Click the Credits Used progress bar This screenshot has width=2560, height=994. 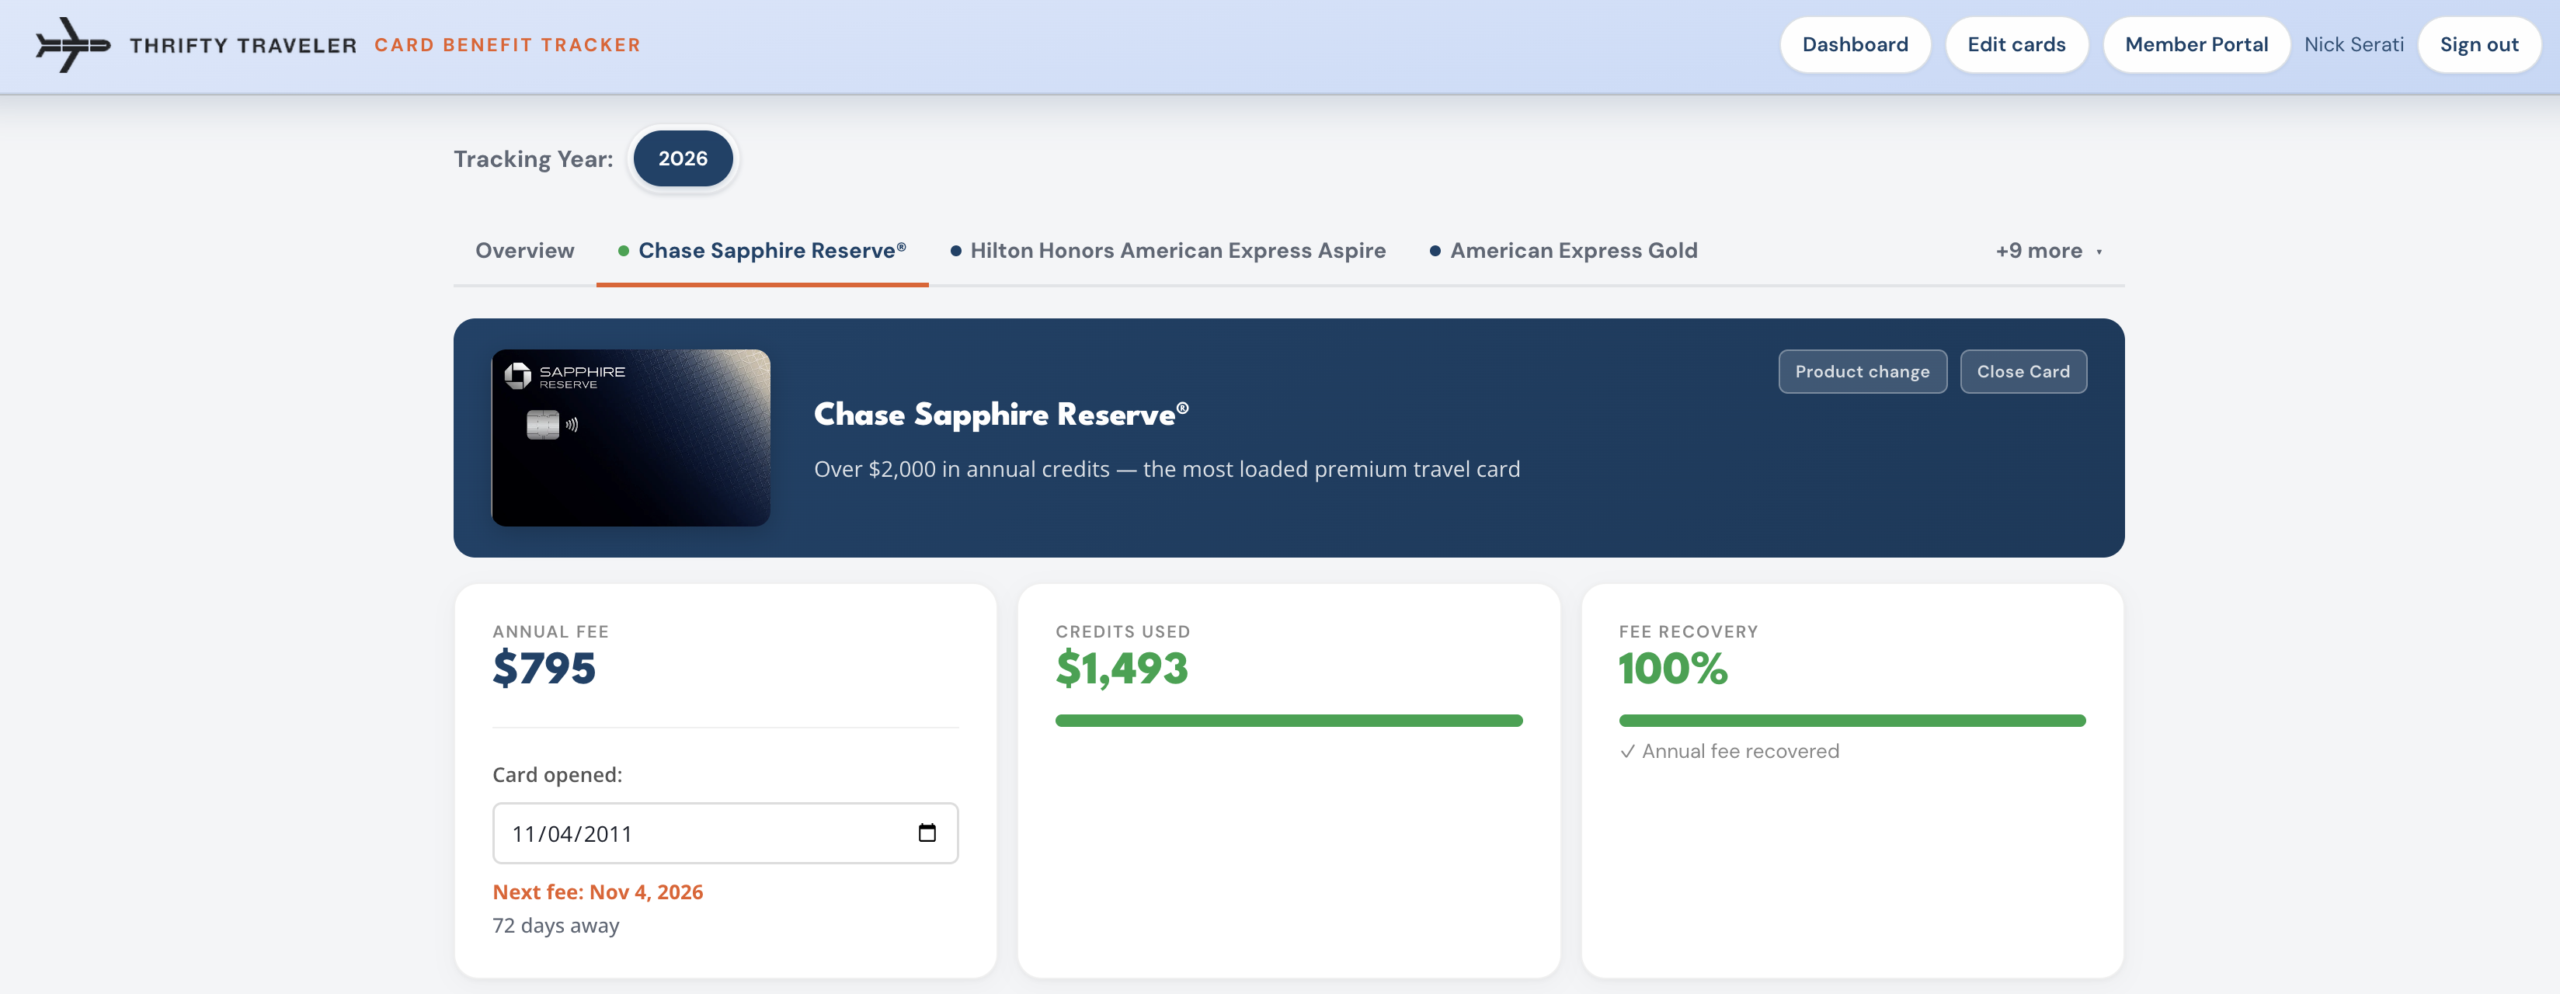coord(1289,720)
